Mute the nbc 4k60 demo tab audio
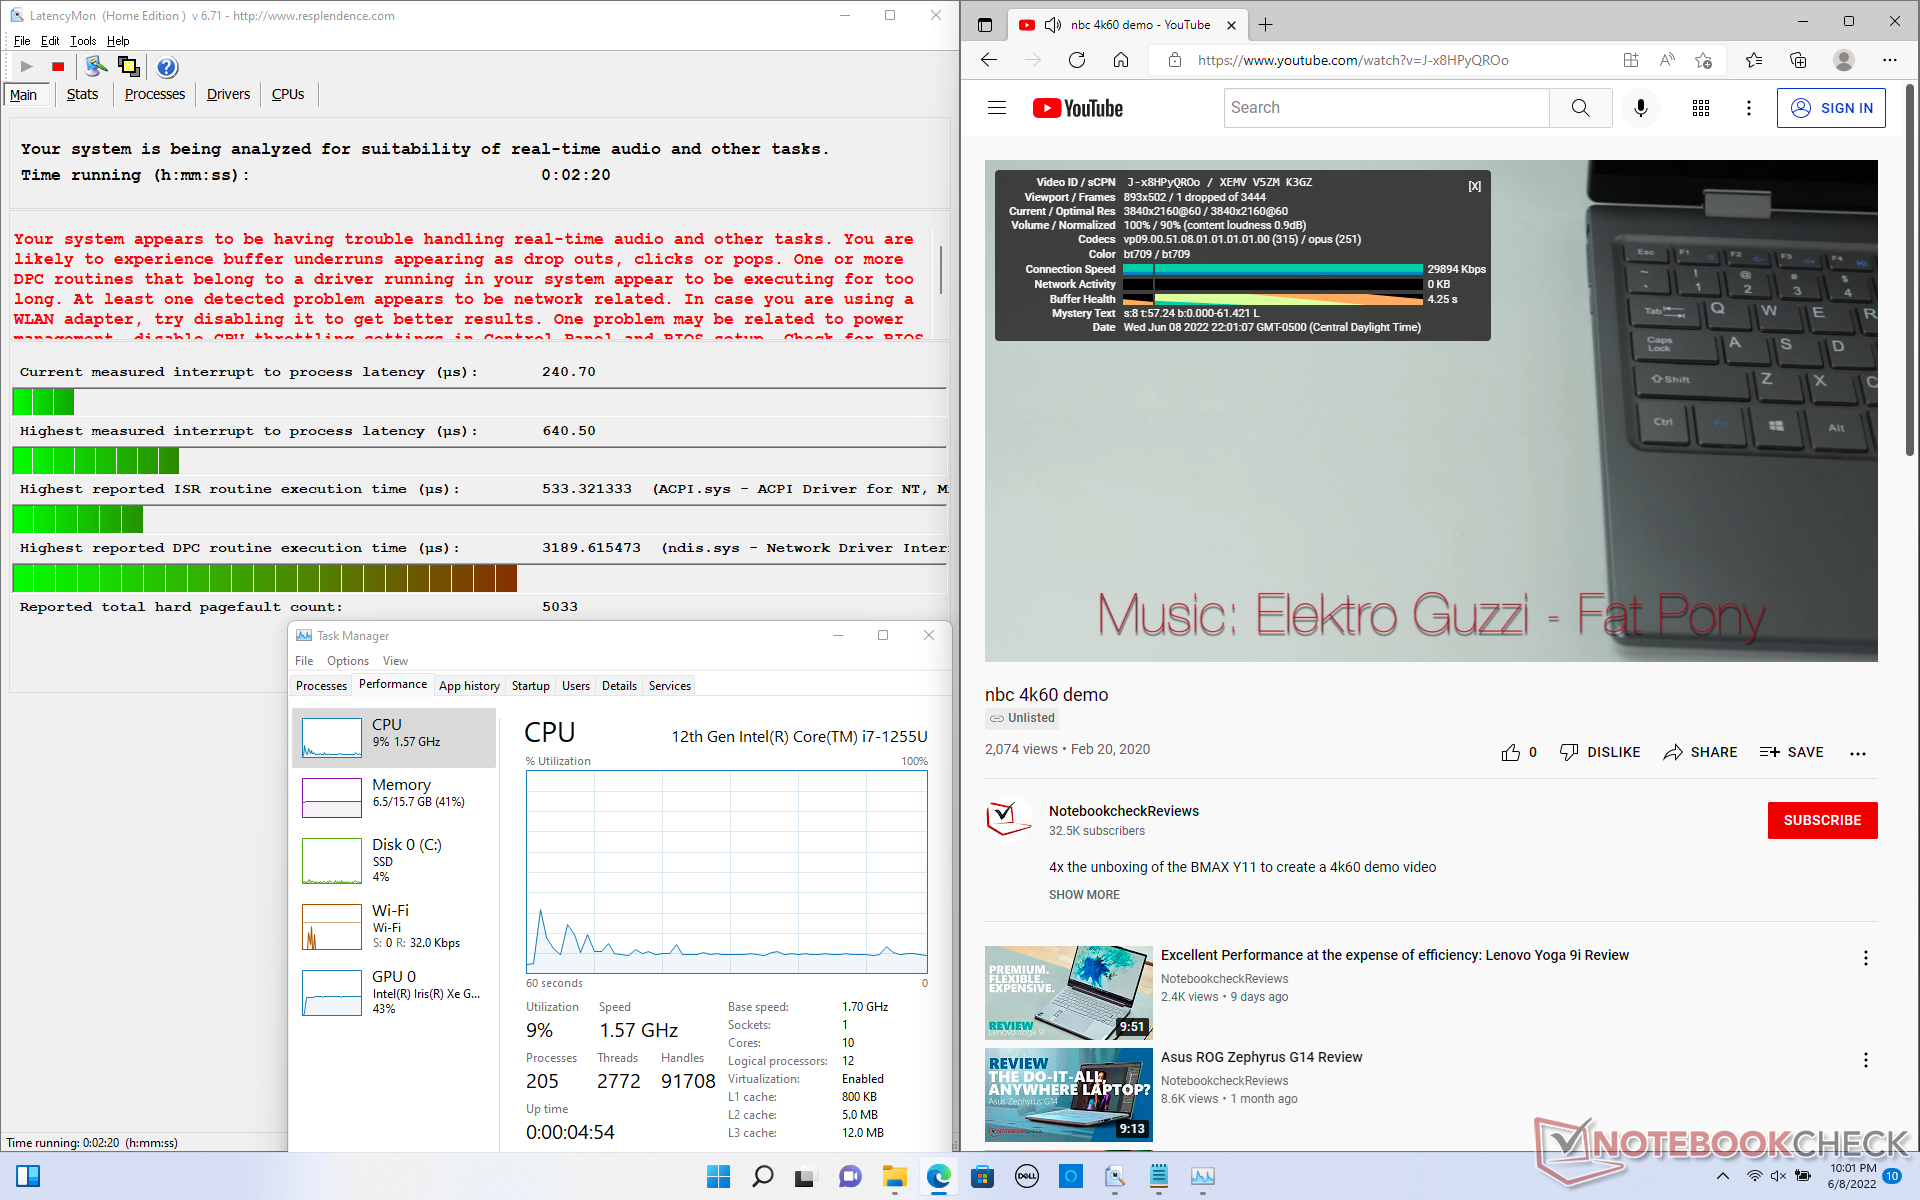Viewport: 1920px width, 1200px height. pyautogui.click(x=1053, y=25)
